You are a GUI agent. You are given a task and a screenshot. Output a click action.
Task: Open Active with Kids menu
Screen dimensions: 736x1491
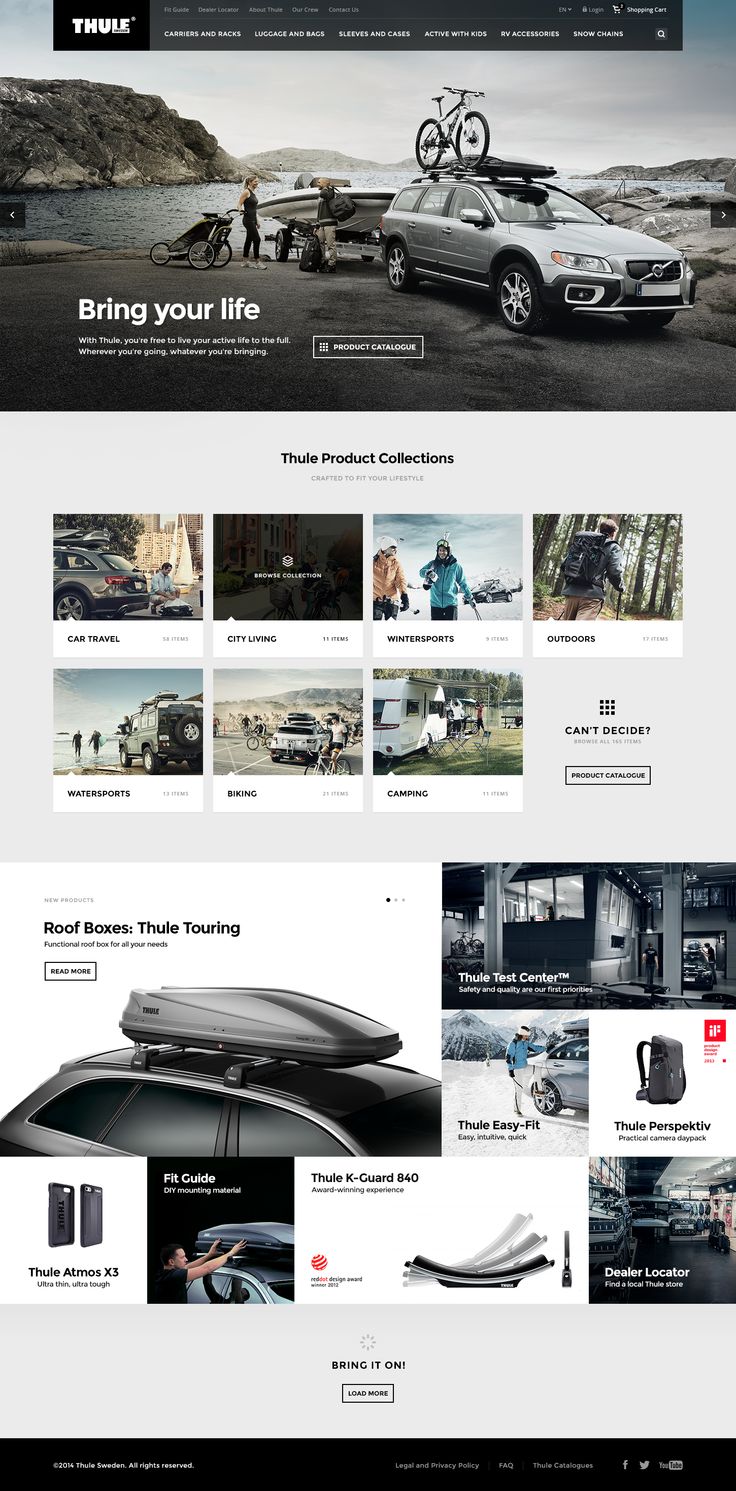tap(456, 34)
